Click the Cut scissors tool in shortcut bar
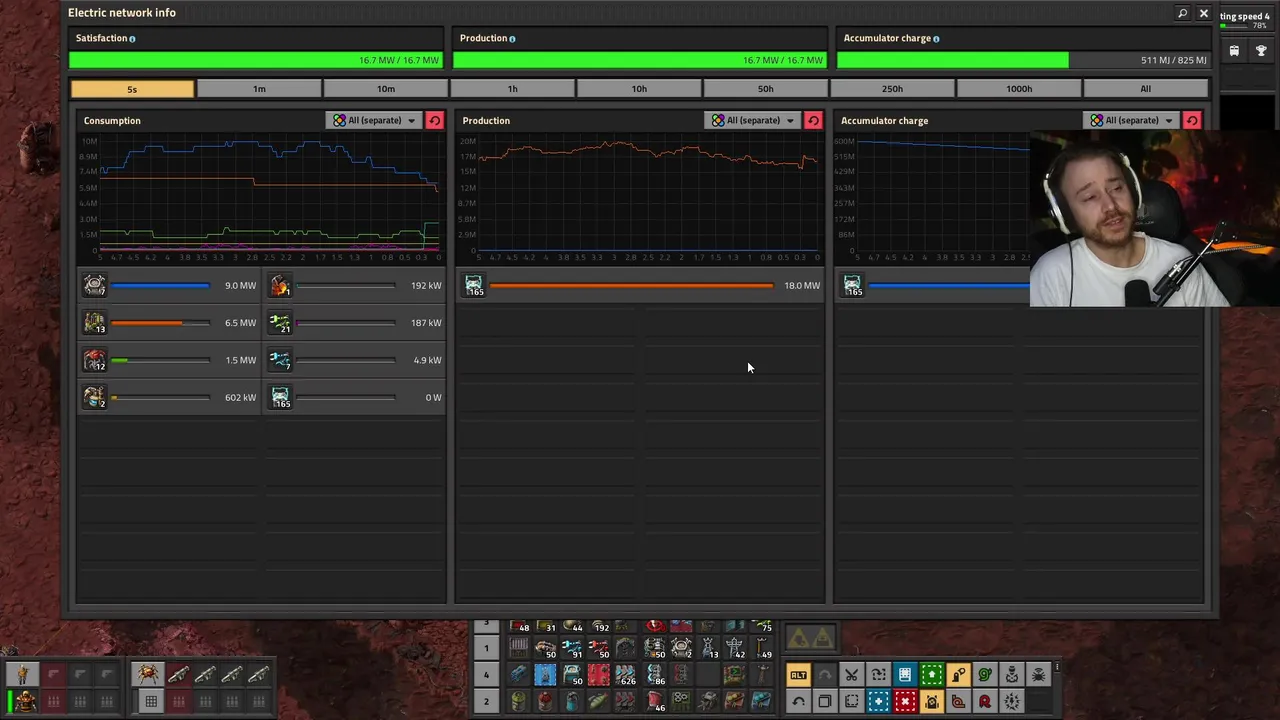Viewport: 1280px width, 720px height. click(851, 675)
